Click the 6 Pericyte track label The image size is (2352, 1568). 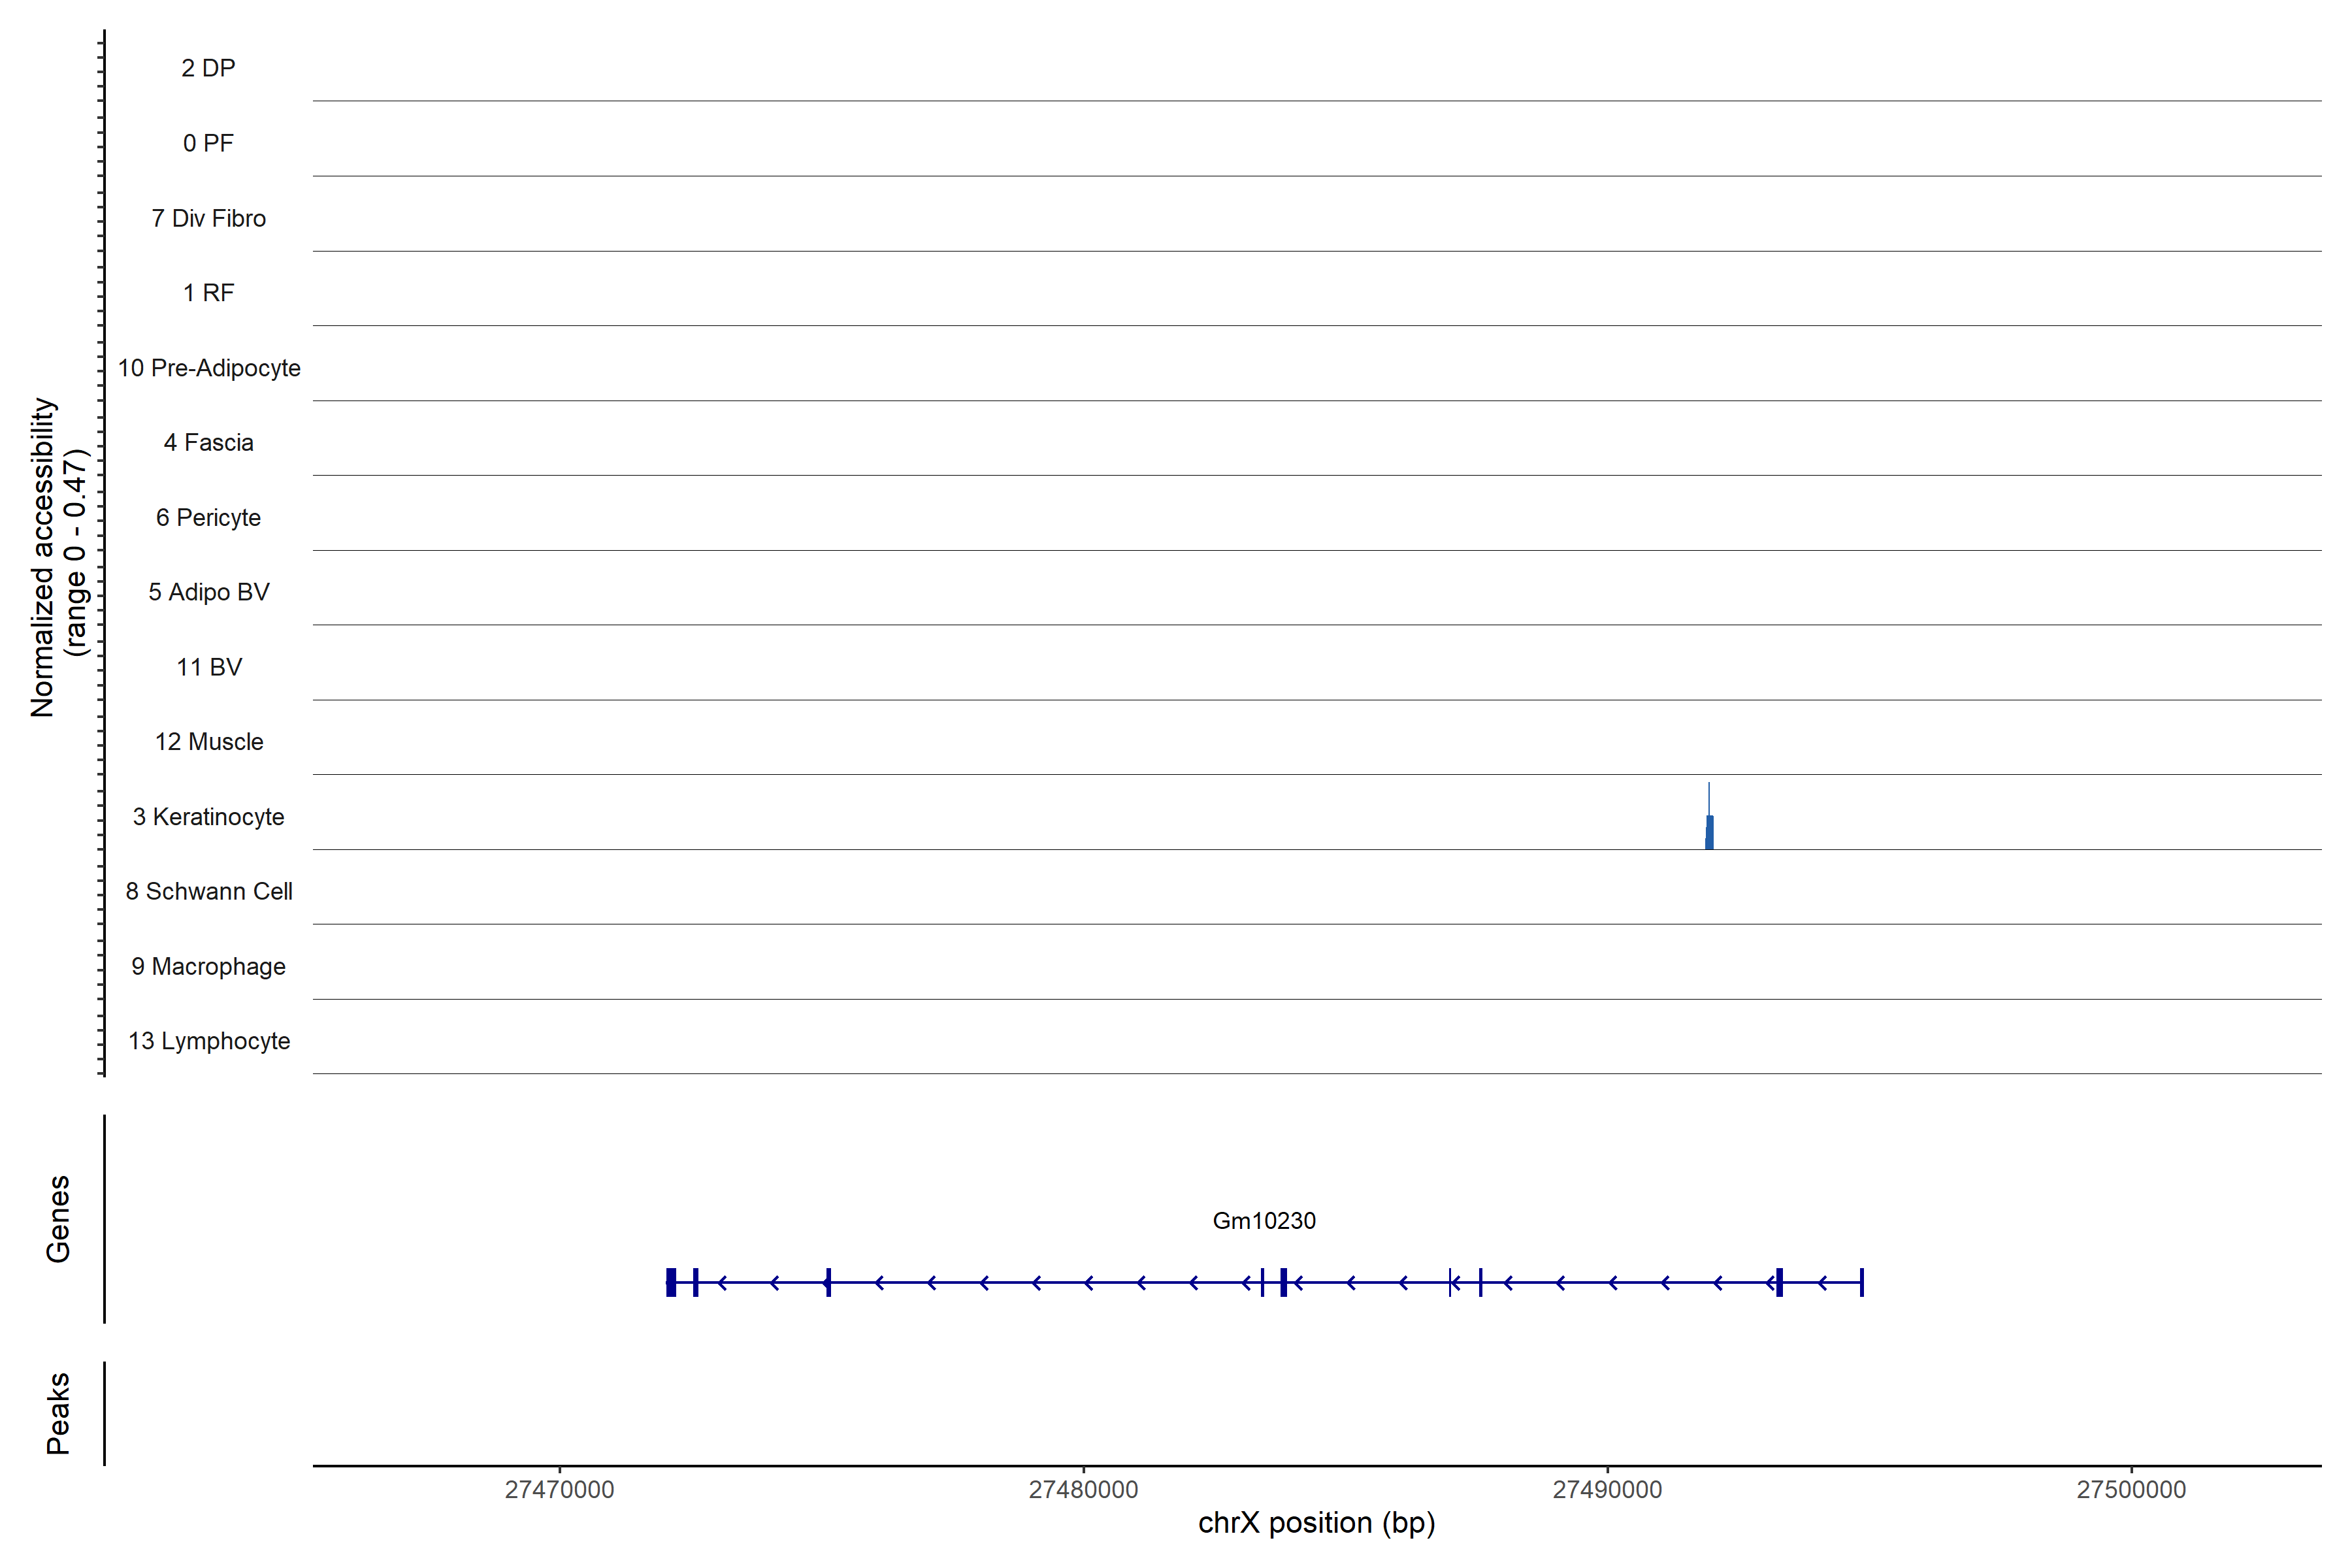[x=208, y=517]
